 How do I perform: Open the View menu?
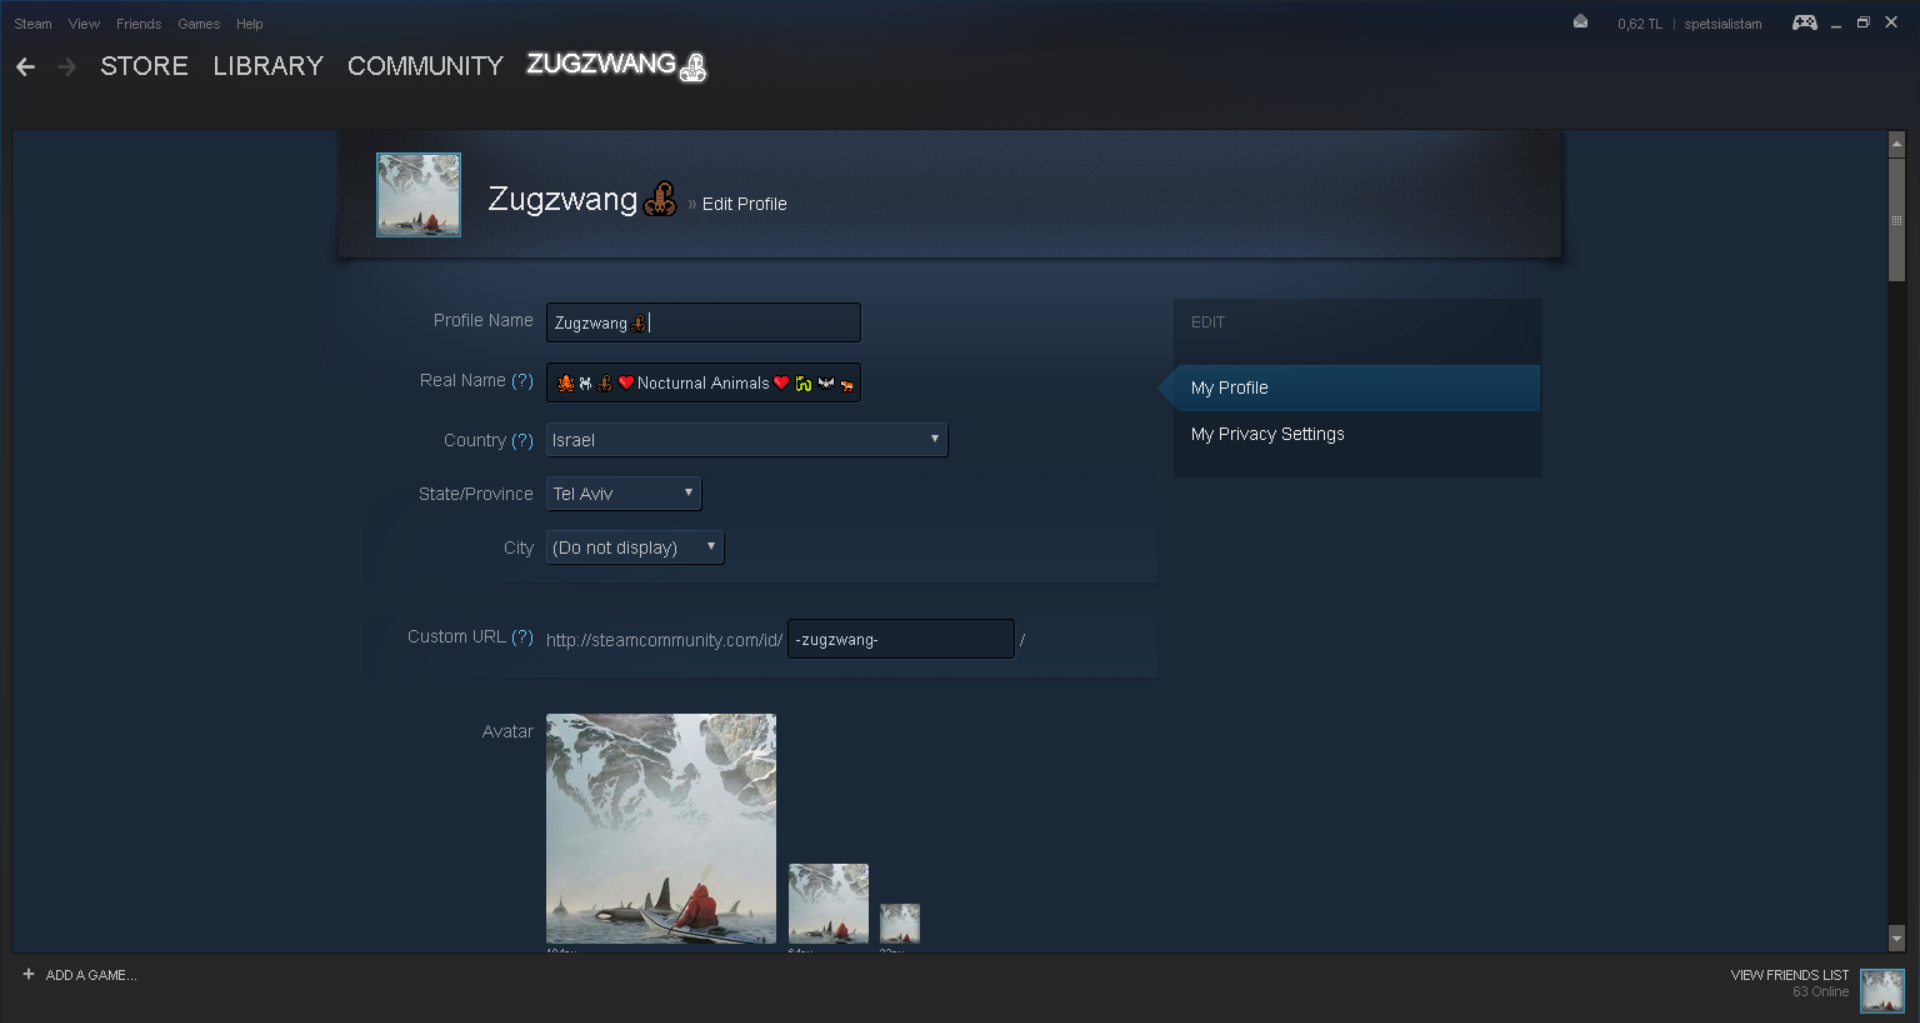84,24
